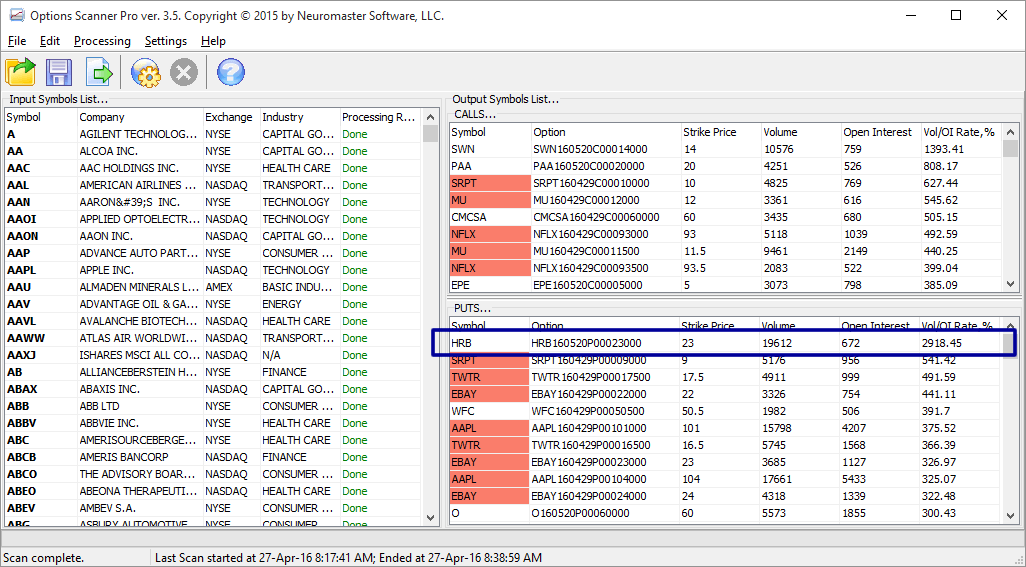Click the Last Scan started status entry
The image size is (1026, 567).
(x=348, y=558)
